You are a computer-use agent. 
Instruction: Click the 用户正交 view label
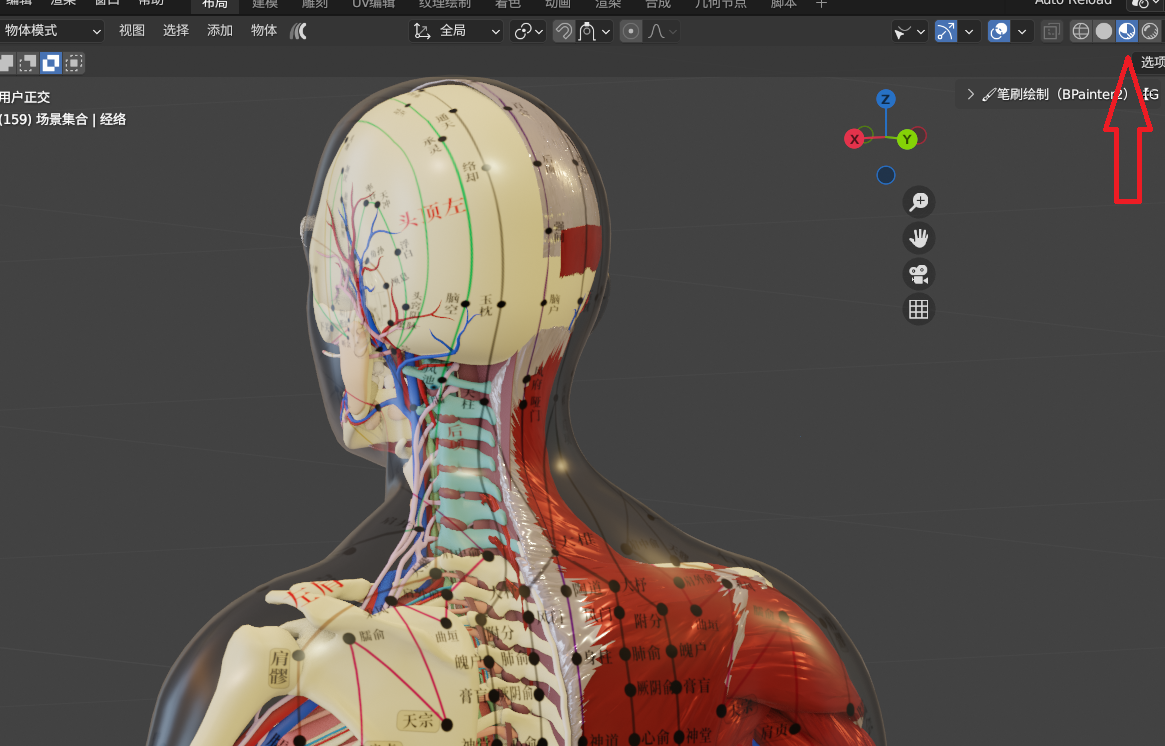coord(25,97)
